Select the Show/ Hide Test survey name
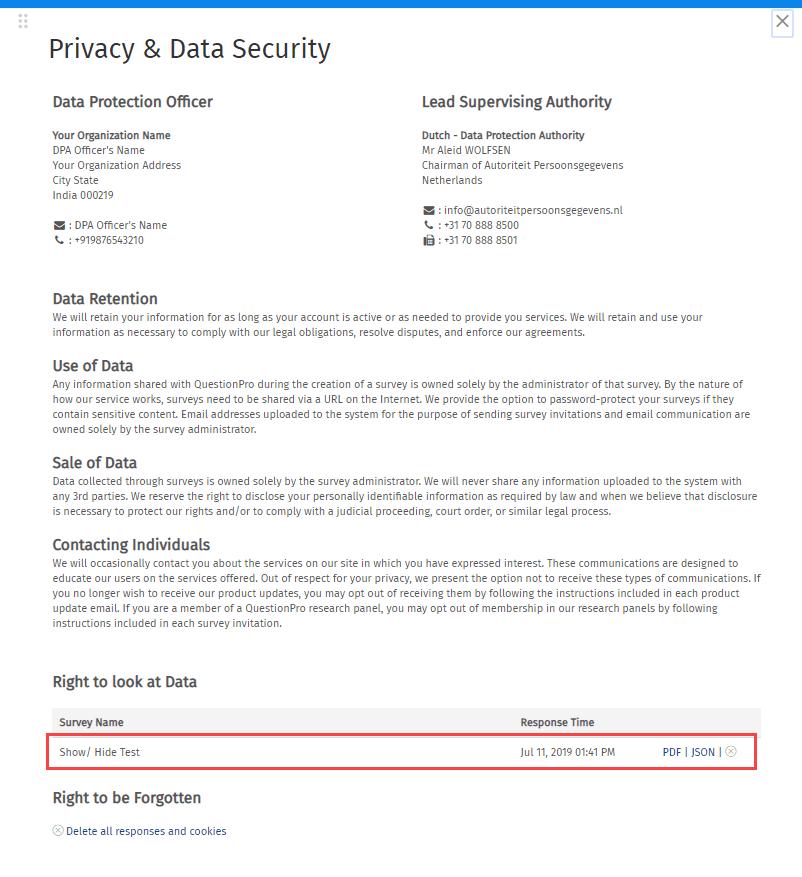This screenshot has width=802, height=877. pyautogui.click(x=100, y=752)
